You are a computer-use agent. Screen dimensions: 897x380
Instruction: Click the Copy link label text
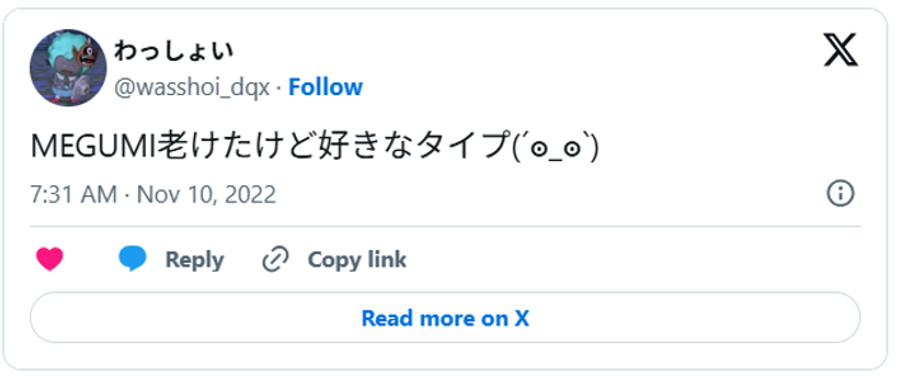pyautogui.click(x=357, y=260)
